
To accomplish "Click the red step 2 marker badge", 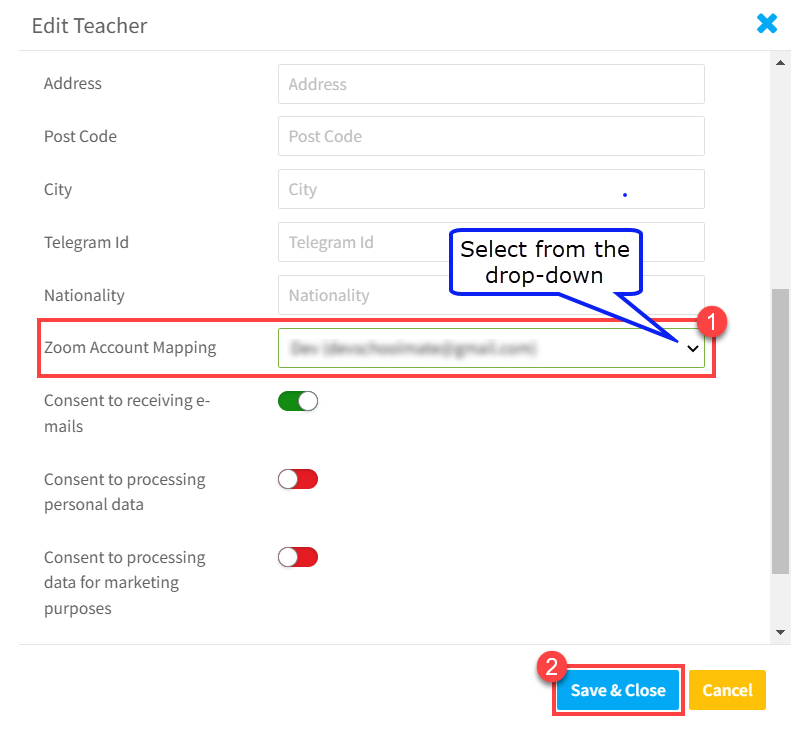I will (552, 667).
